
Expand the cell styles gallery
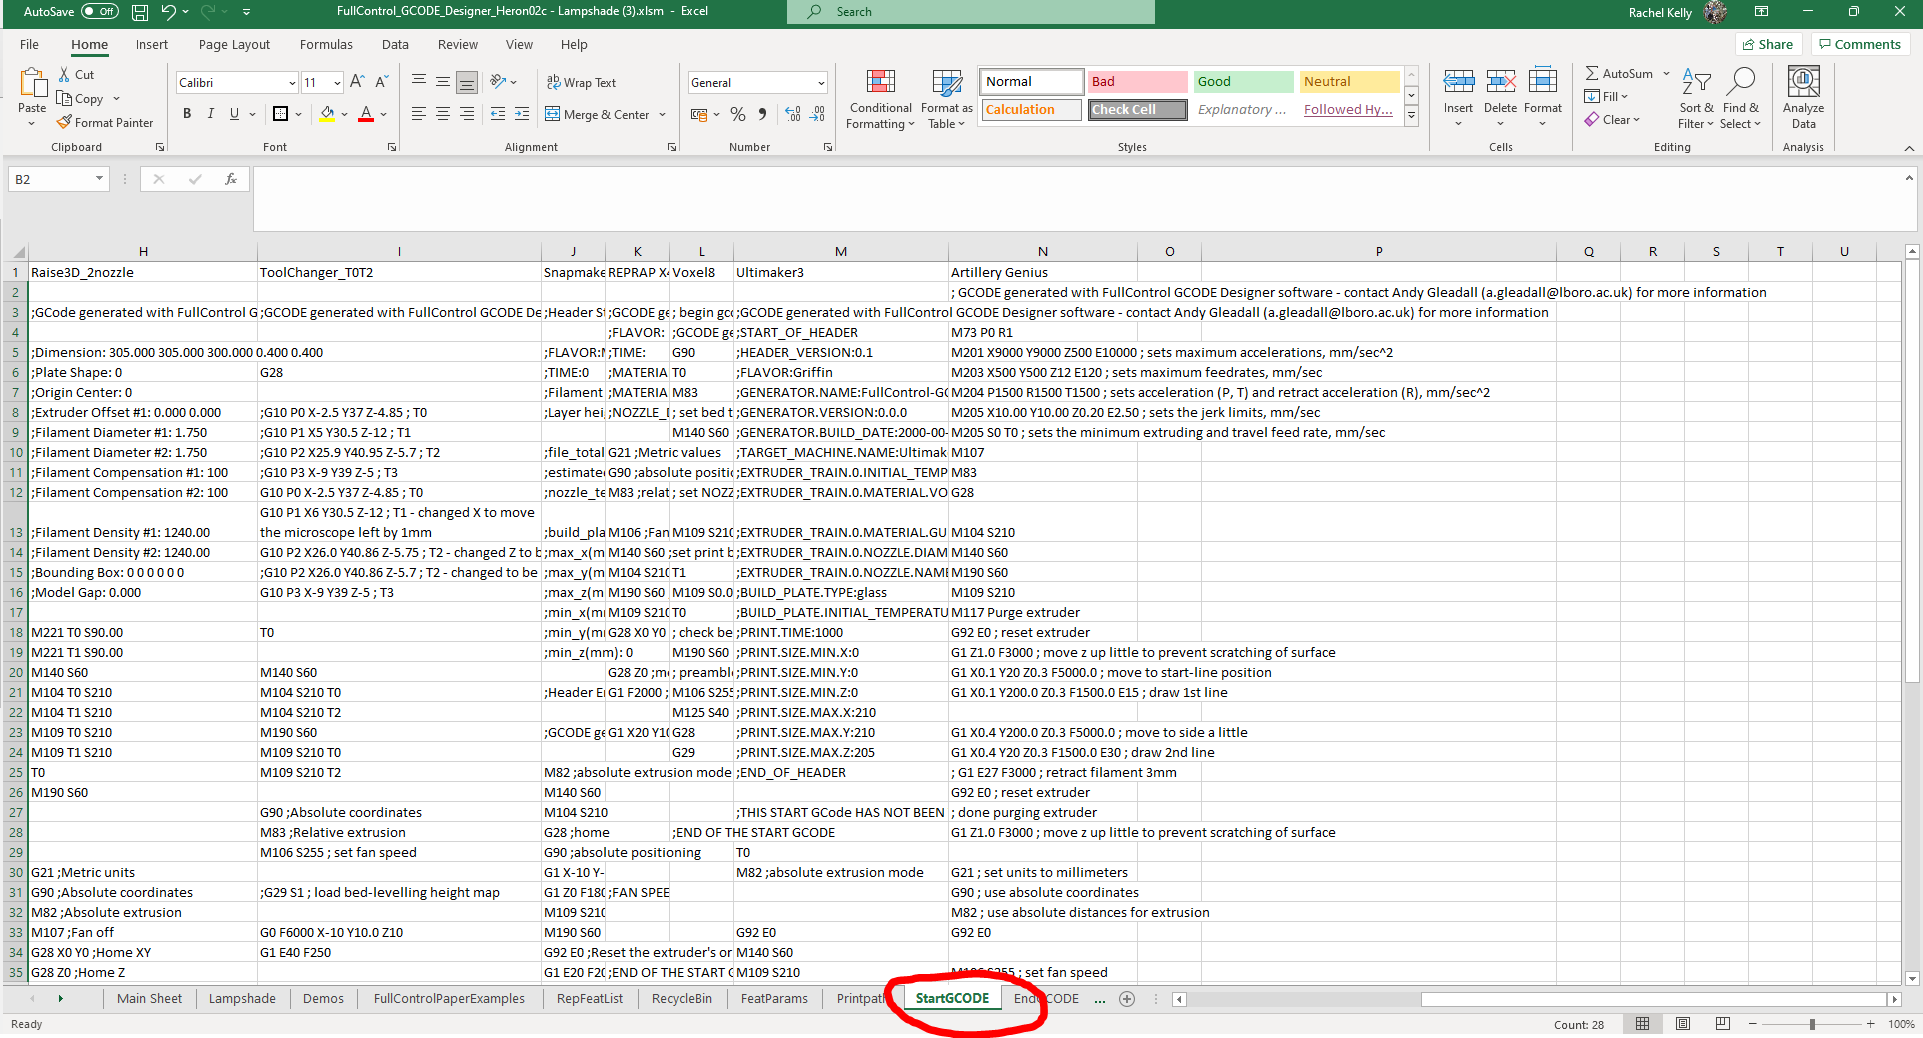1411,116
